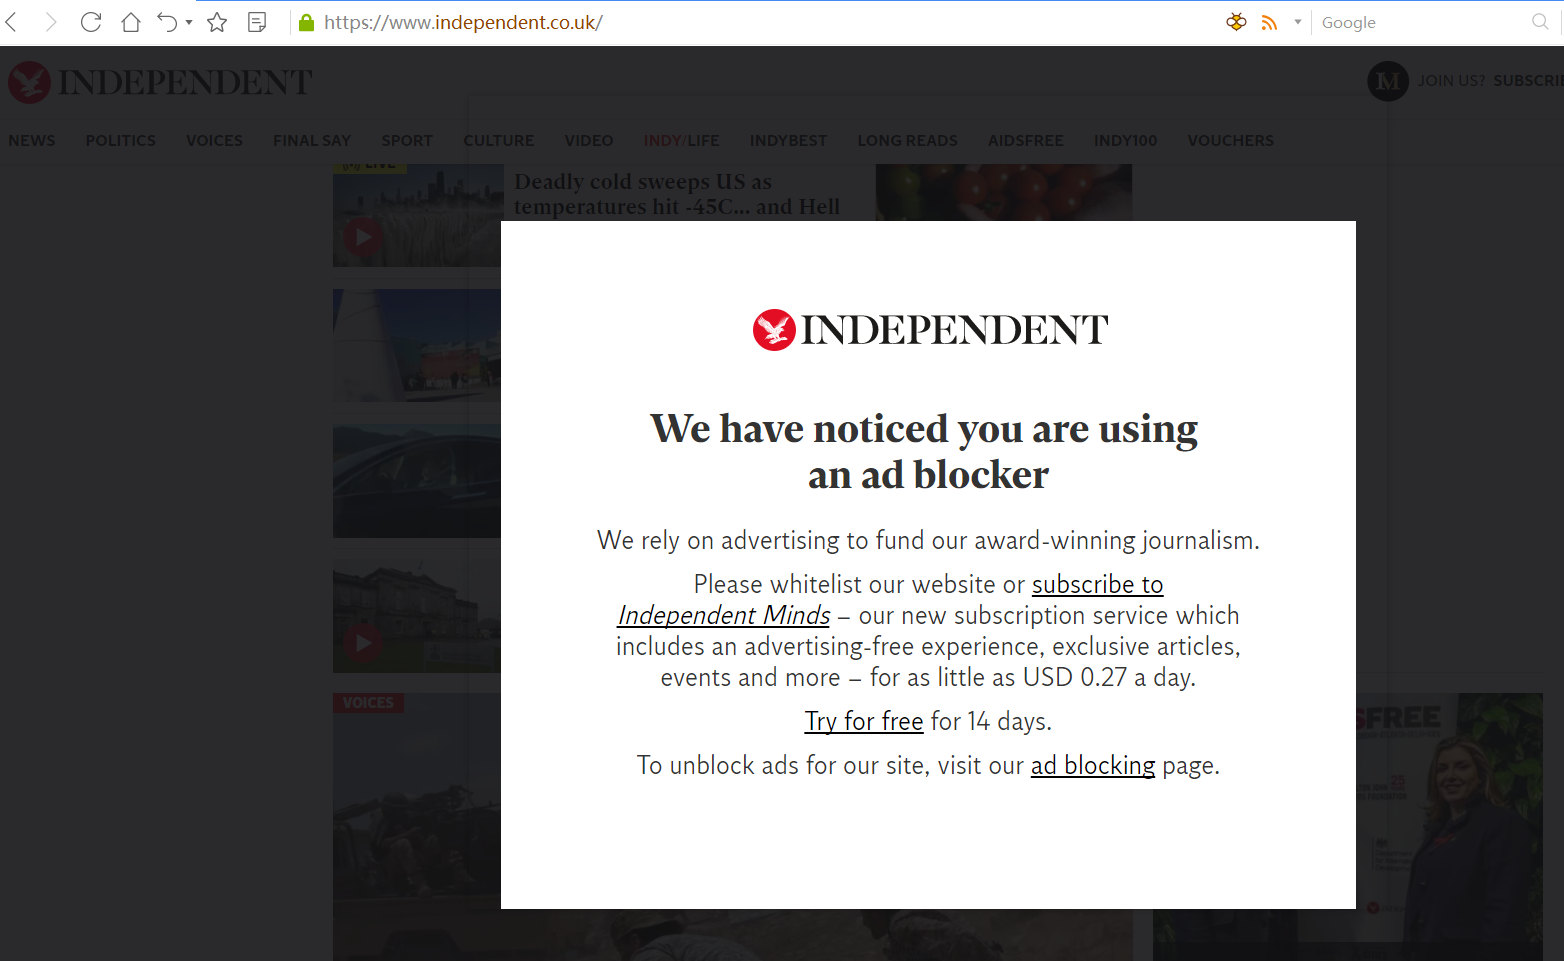Open the white building article thumbnail
The height and width of the screenshot is (961, 1564).
coord(417,346)
